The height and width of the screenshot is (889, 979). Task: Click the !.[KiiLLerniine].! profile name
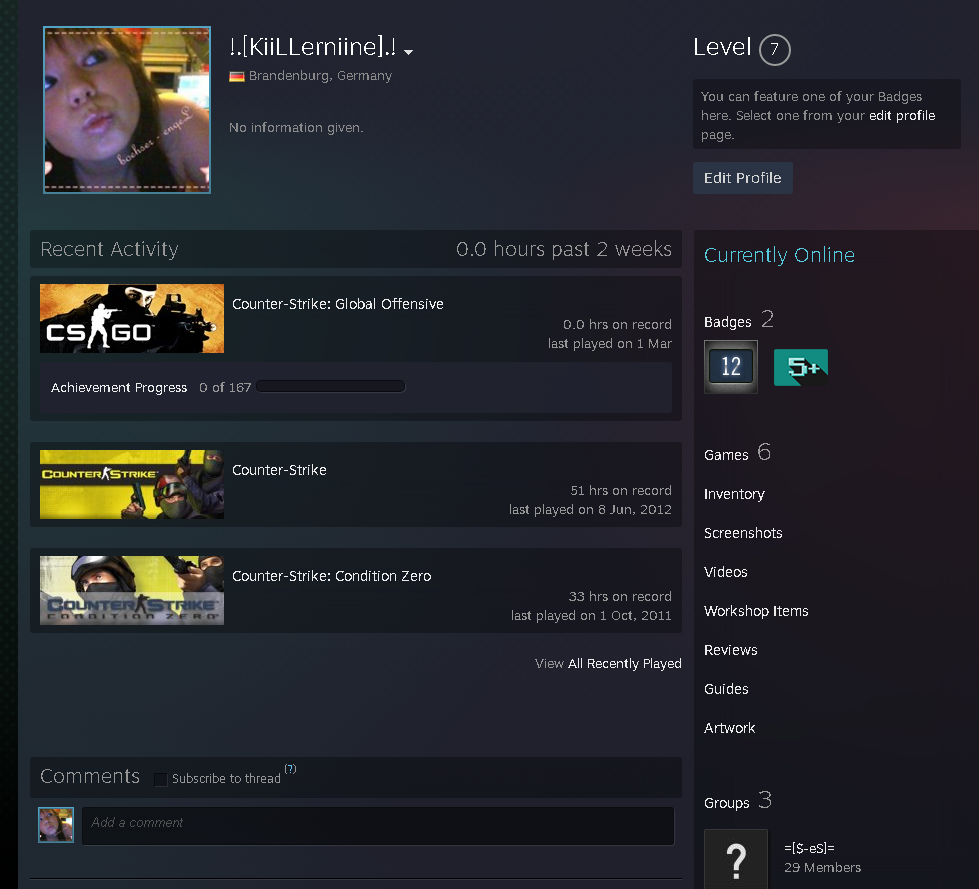[312, 47]
